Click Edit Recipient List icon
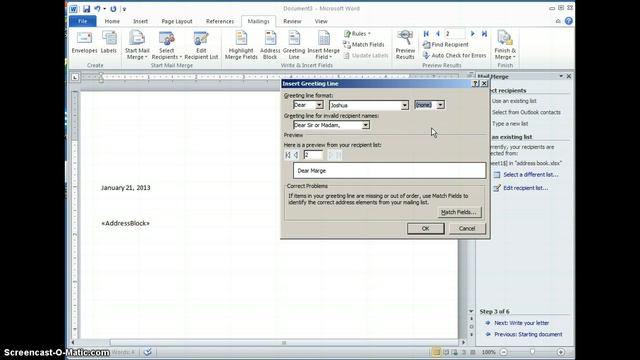640x360 pixels. tap(201, 45)
